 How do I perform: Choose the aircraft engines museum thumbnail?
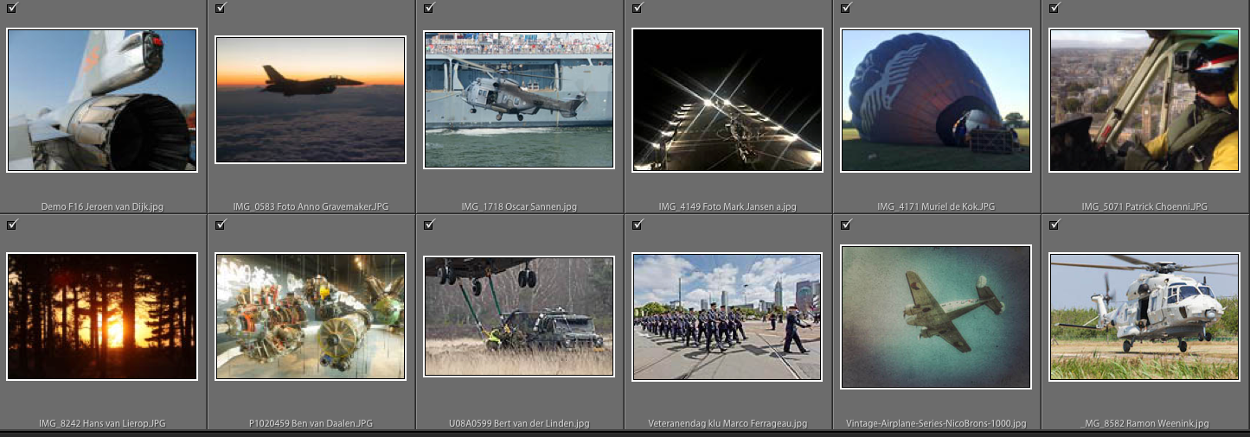[310, 316]
